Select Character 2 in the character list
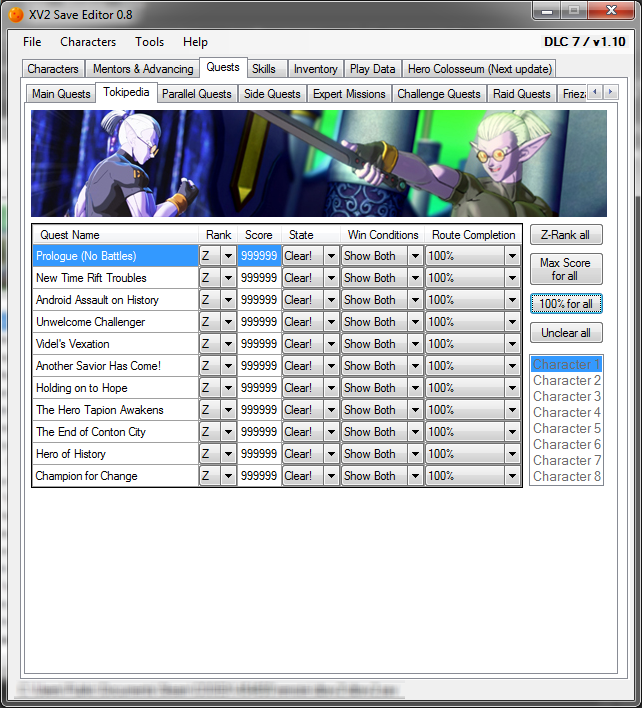The height and width of the screenshot is (708, 642). (567, 381)
